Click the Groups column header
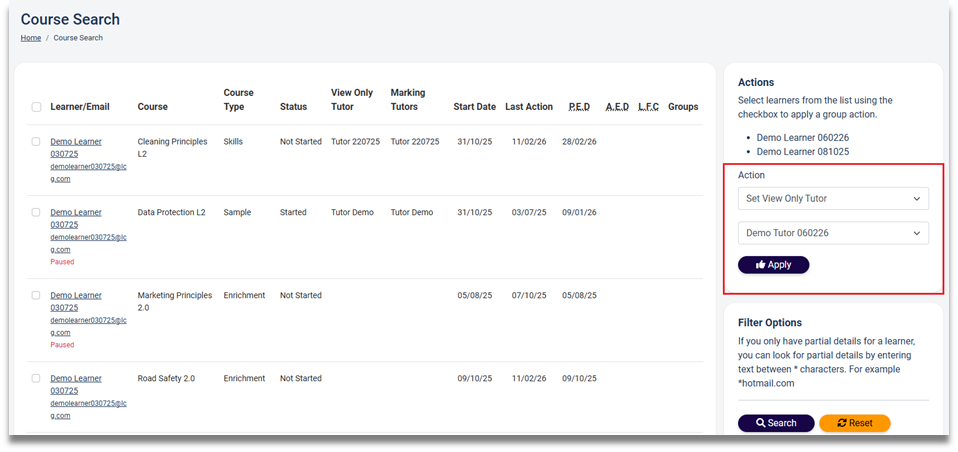Image resolution: width=958 pixels, height=452 pixels. (683, 107)
